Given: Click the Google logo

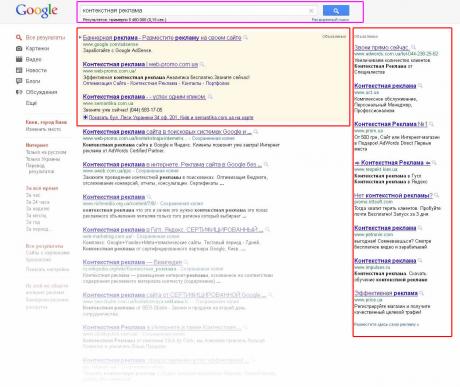Looking at the screenshot, I should coord(37,11).
